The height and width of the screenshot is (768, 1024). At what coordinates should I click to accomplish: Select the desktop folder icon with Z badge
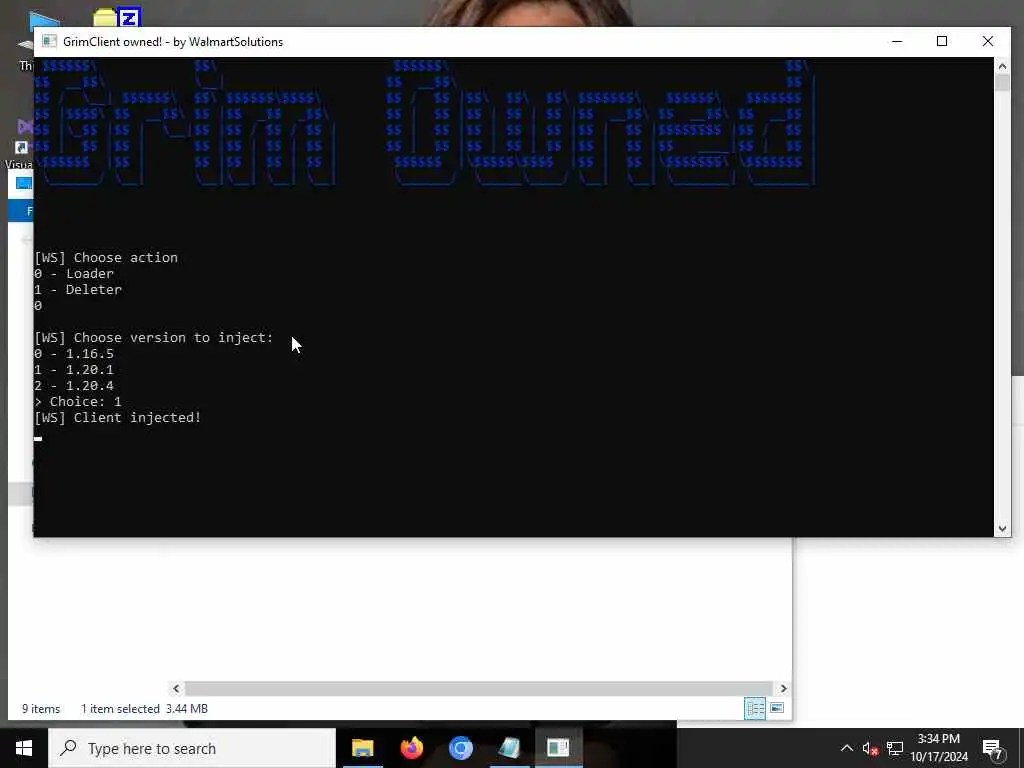pyautogui.click(x=118, y=17)
